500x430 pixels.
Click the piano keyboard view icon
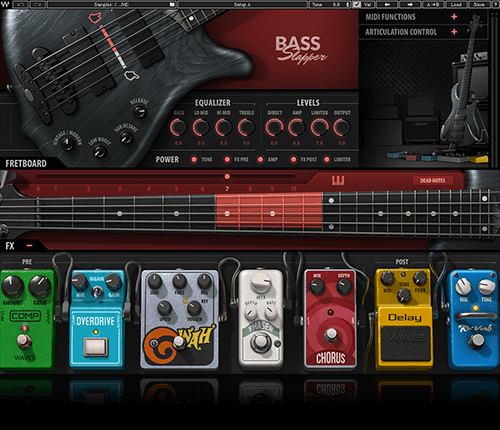pyautogui.click(x=338, y=180)
